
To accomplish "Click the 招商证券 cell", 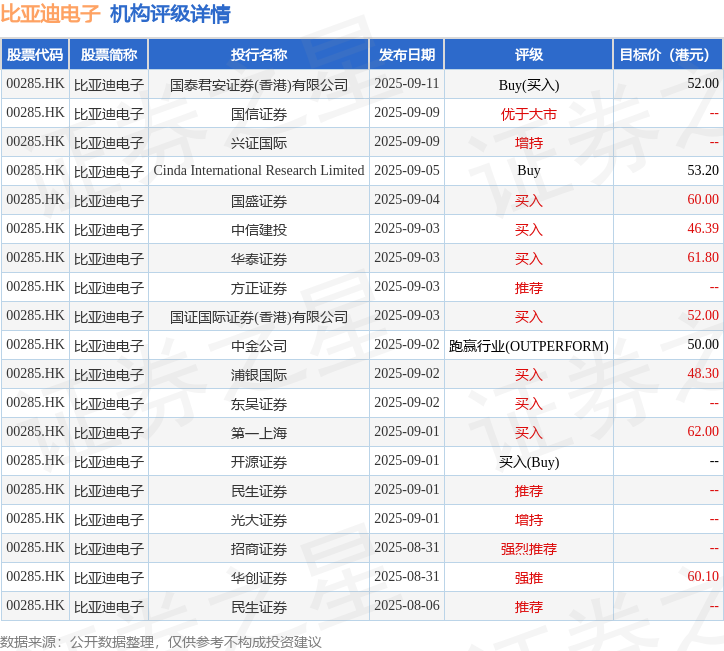I will click(x=259, y=549).
